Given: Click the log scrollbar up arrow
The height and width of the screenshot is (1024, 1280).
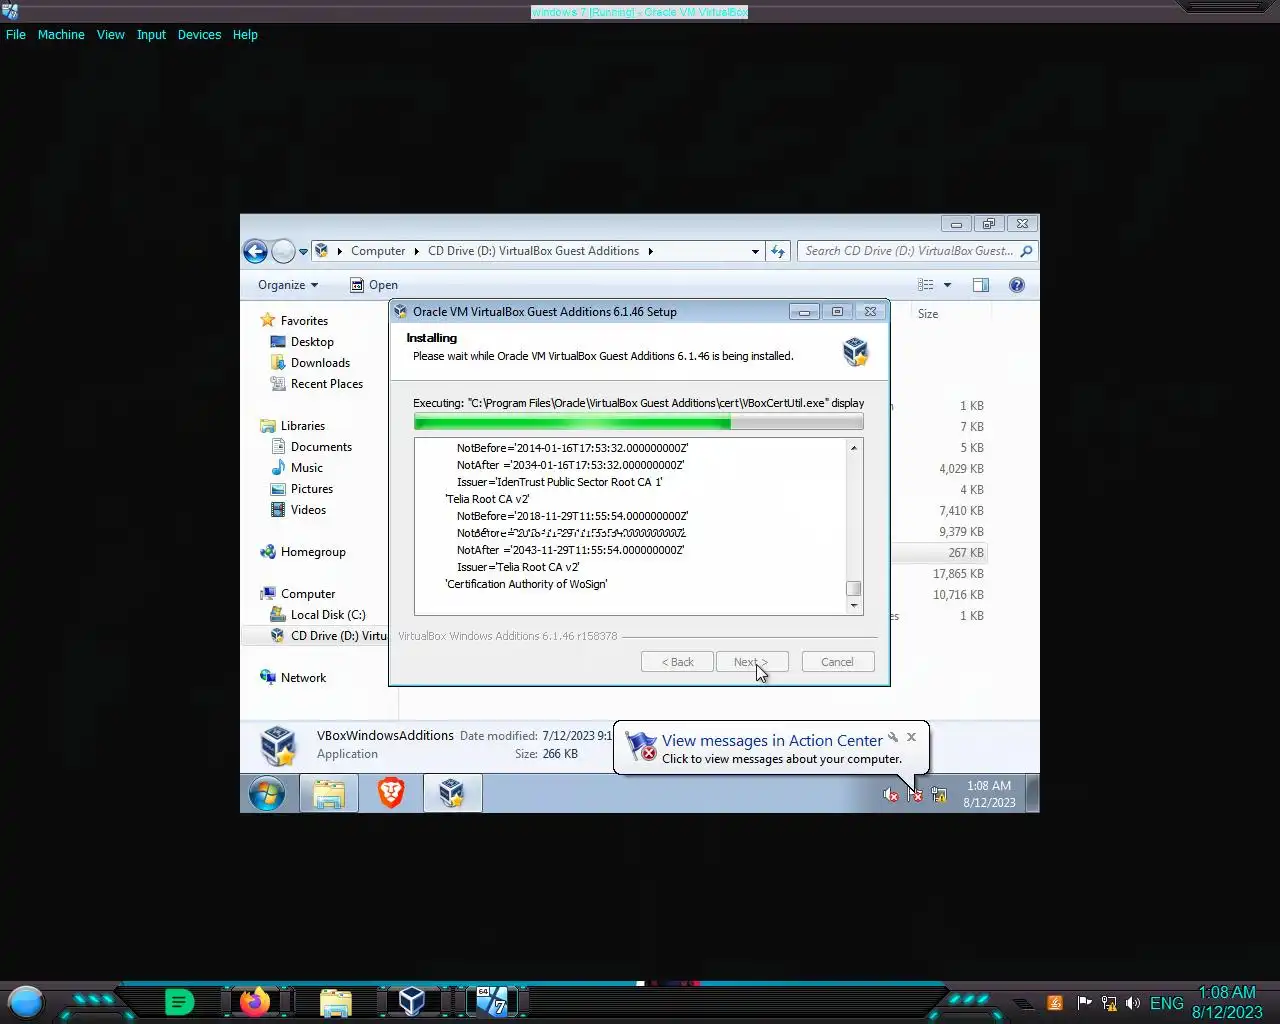Looking at the screenshot, I should point(854,448).
